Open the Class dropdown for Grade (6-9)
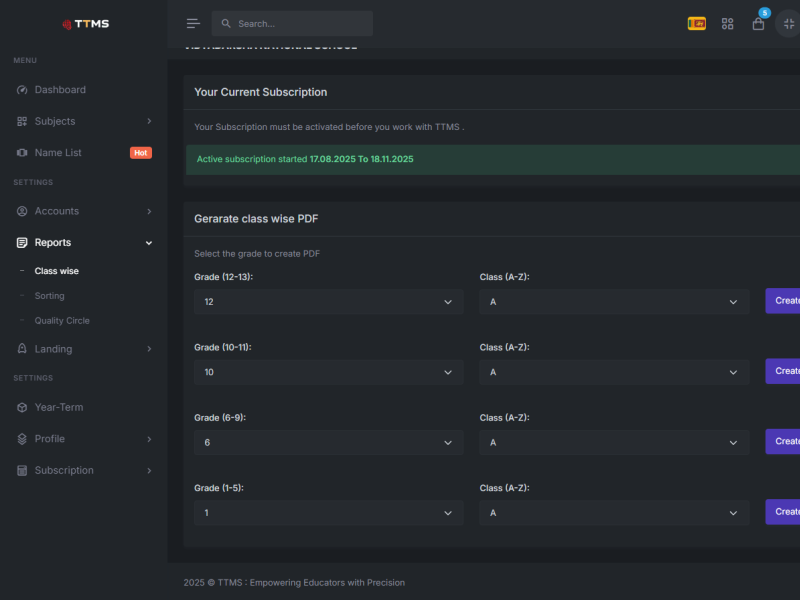800x600 pixels. point(614,443)
